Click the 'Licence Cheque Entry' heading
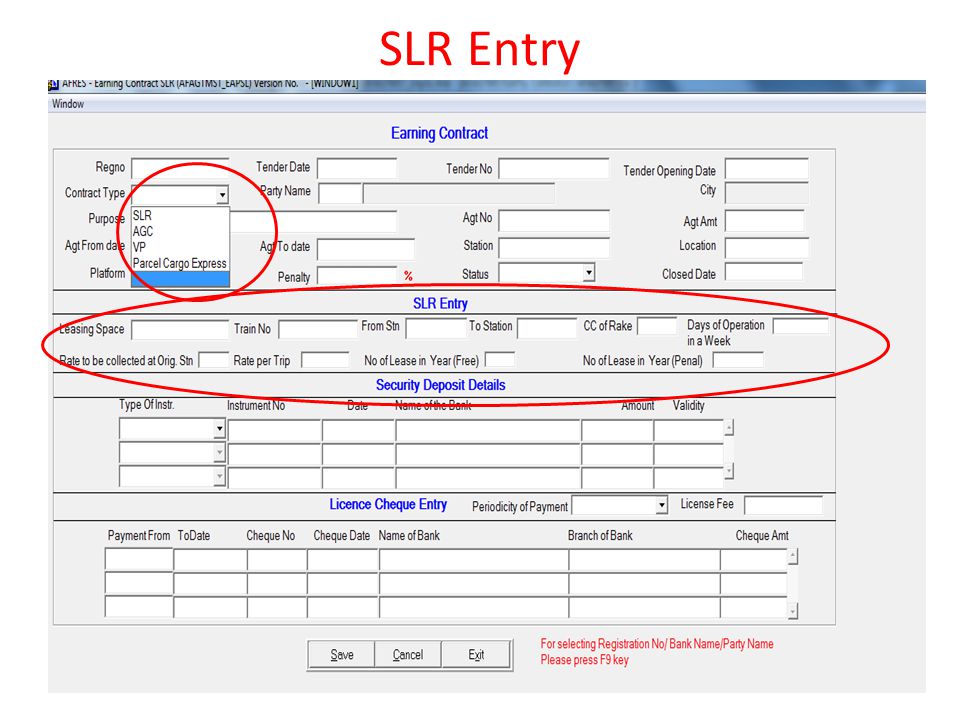960x720 pixels. click(x=388, y=504)
